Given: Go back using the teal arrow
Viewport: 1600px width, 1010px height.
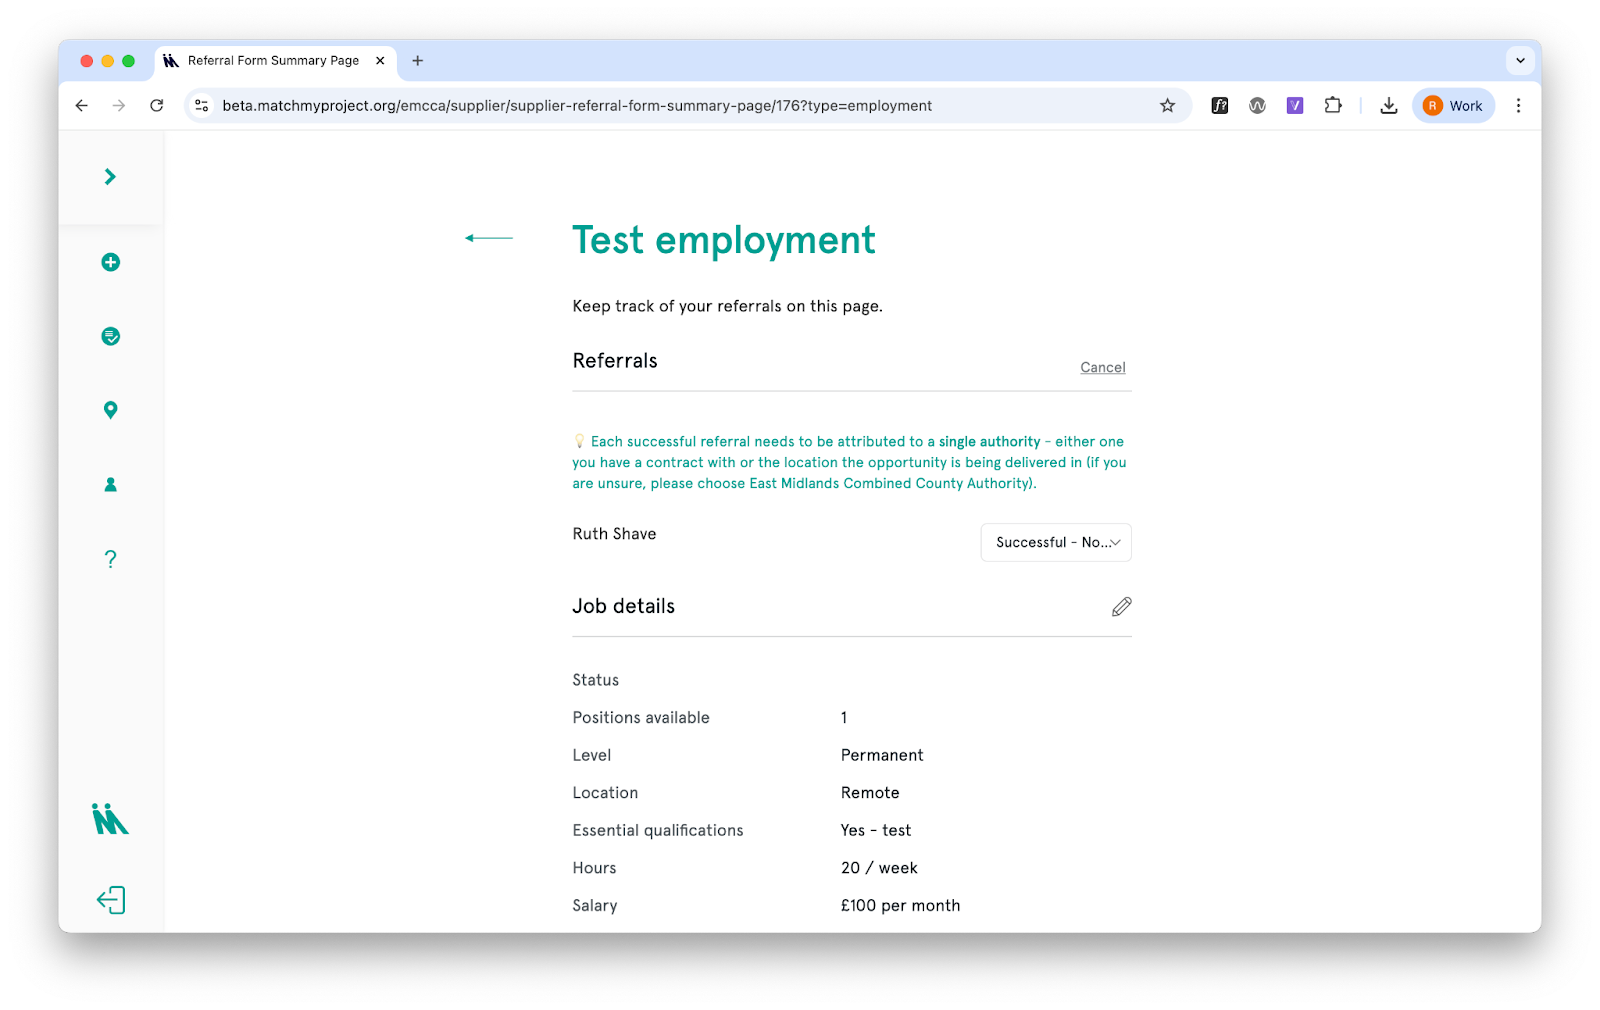Looking at the screenshot, I should point(489,238).
